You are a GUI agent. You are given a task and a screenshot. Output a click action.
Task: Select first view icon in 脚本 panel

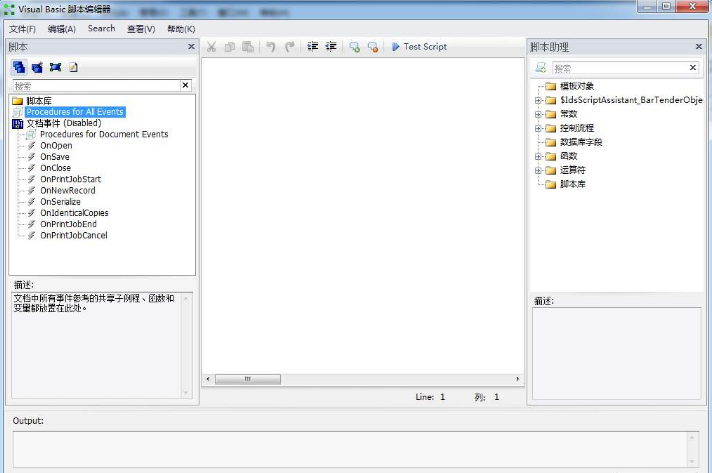pyautogui.click(x=19, y=67)
